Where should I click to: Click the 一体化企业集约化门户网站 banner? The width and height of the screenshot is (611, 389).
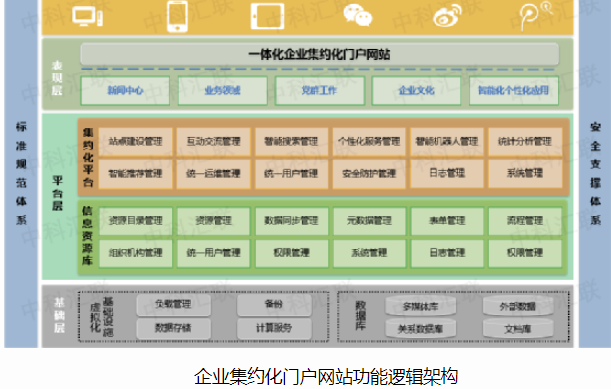(320, 54)
